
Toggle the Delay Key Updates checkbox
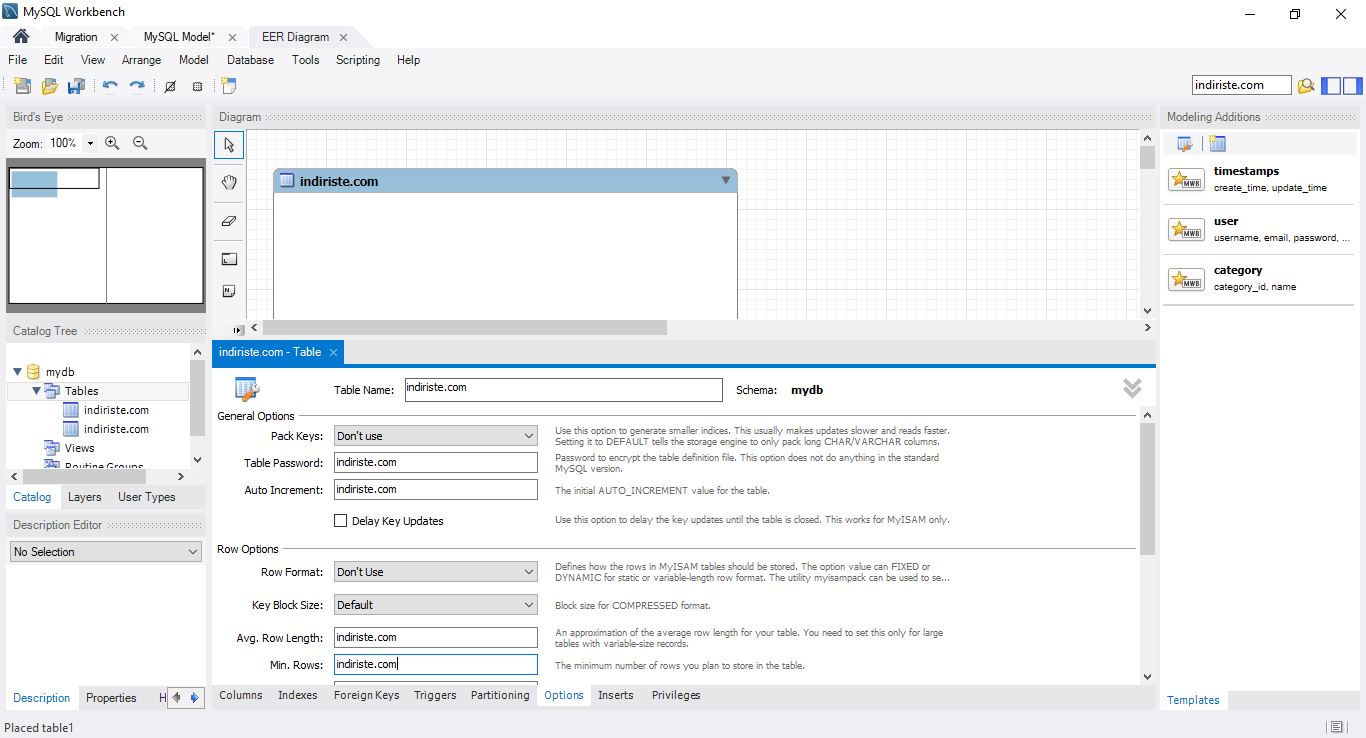[341, 521]
